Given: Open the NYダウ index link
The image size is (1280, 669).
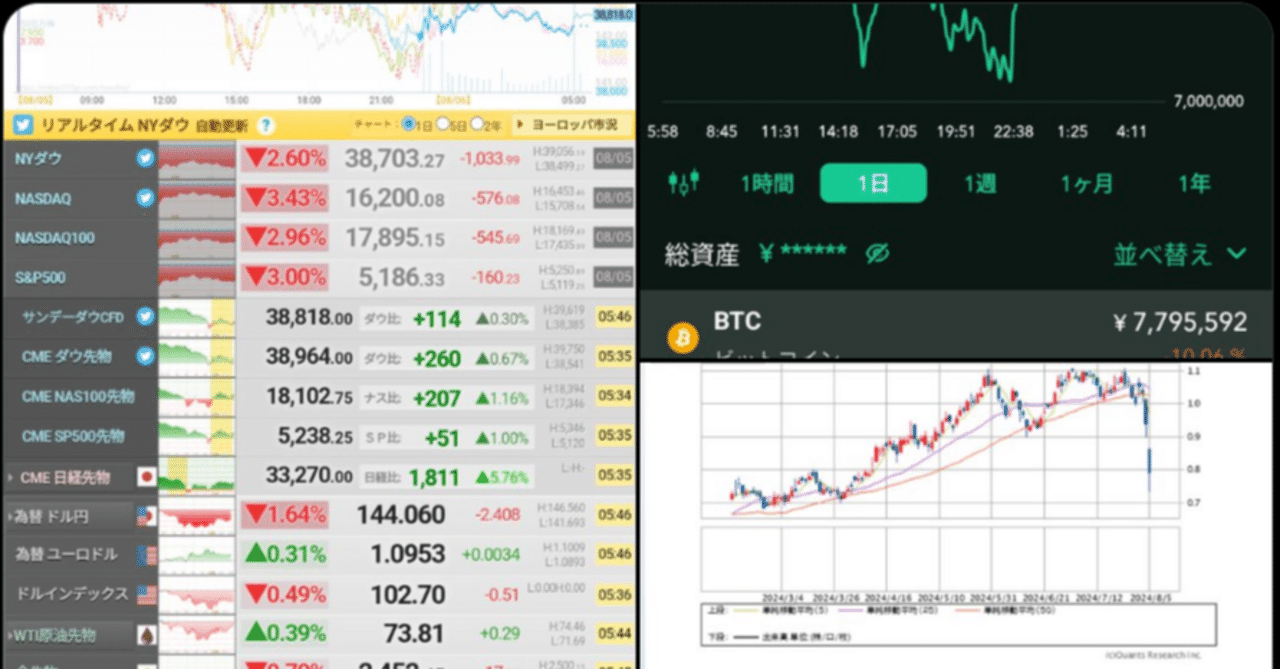Looking at the screenshot, I should (37, 158).
